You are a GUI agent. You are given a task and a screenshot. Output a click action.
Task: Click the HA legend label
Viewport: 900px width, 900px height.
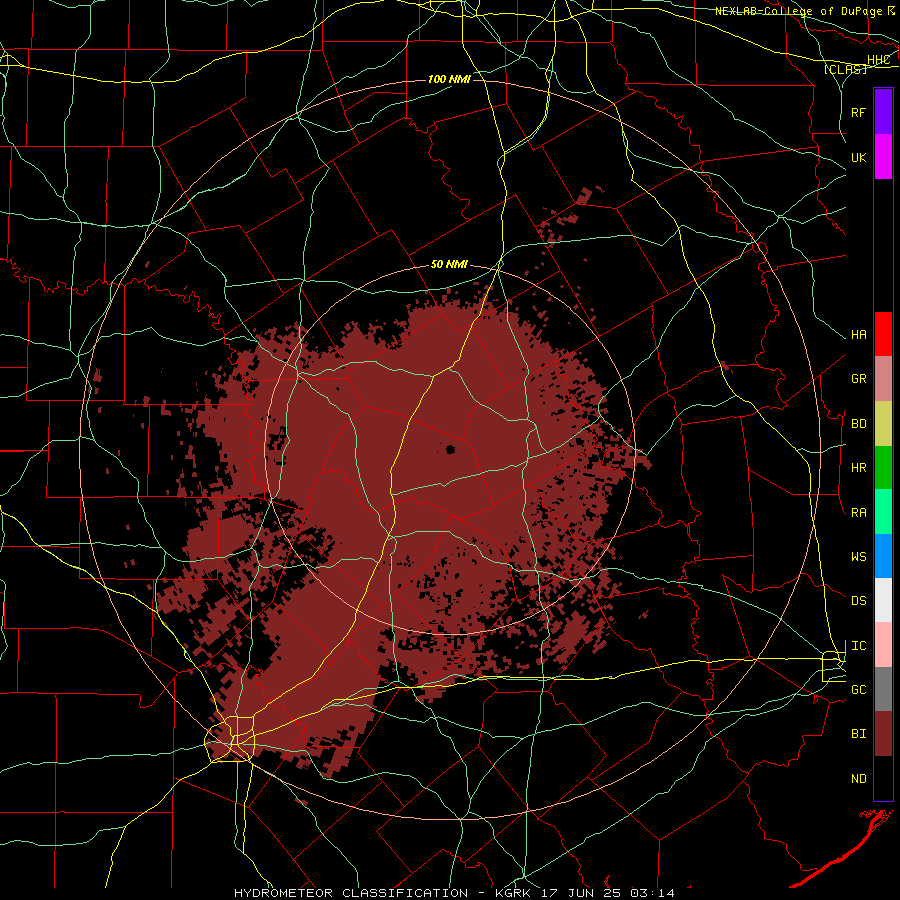point(858,335)
